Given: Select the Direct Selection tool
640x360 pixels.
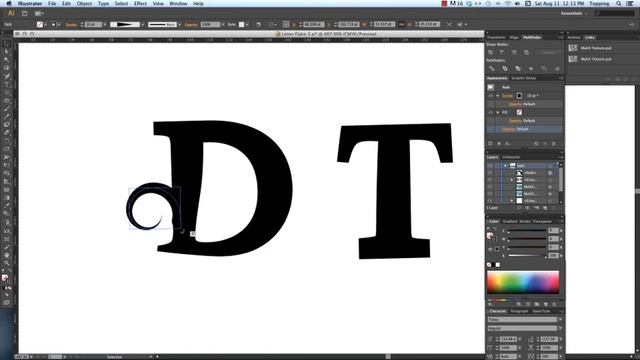Looking at the screenshot, I should pyautogui.click(x=7, y=52).
